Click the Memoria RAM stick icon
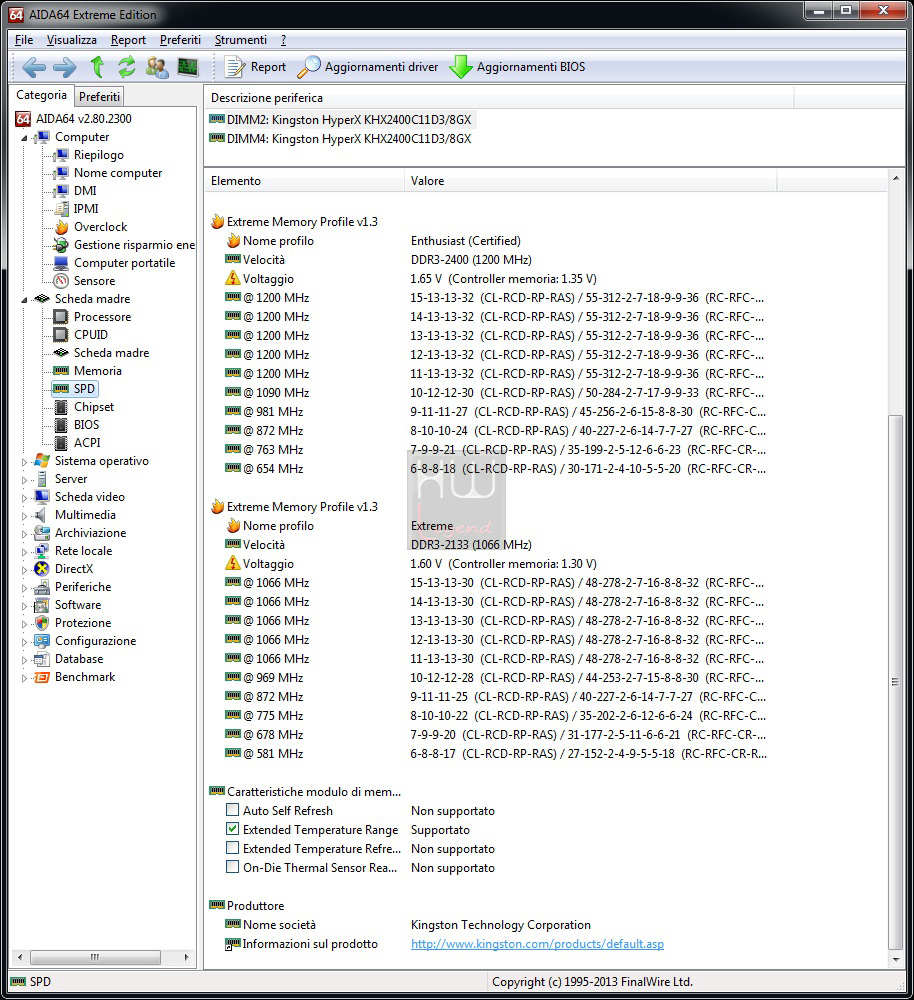 pos(61,371)
